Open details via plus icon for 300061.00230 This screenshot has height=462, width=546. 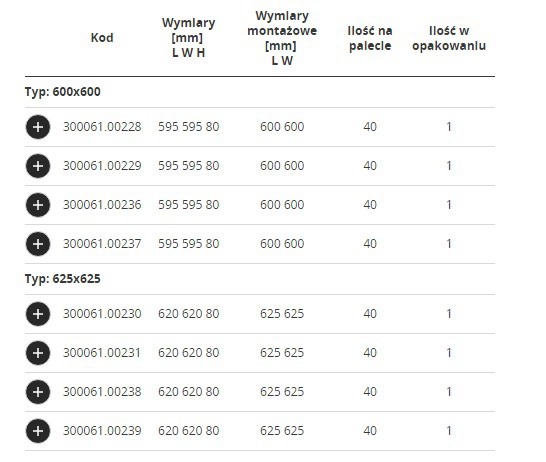coord(38,314)
